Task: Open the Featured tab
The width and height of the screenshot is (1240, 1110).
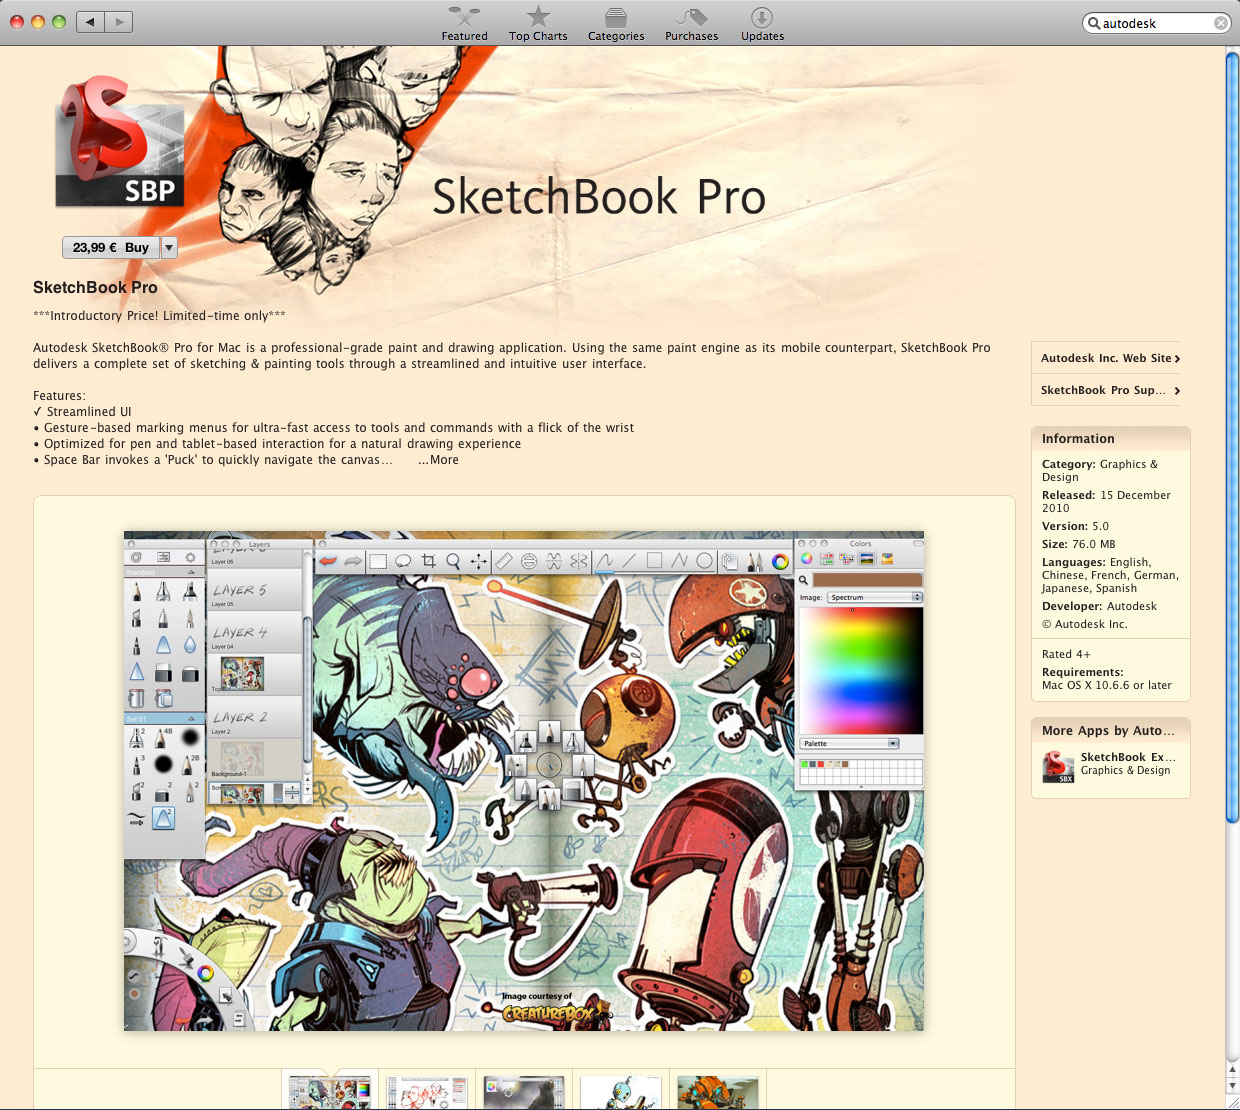Action: (464, 24)
